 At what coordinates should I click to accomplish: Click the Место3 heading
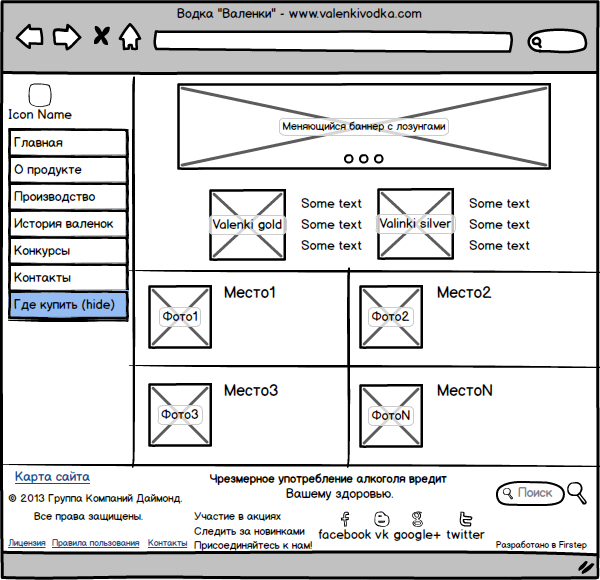pyautogui.click(x=251, y=391)
